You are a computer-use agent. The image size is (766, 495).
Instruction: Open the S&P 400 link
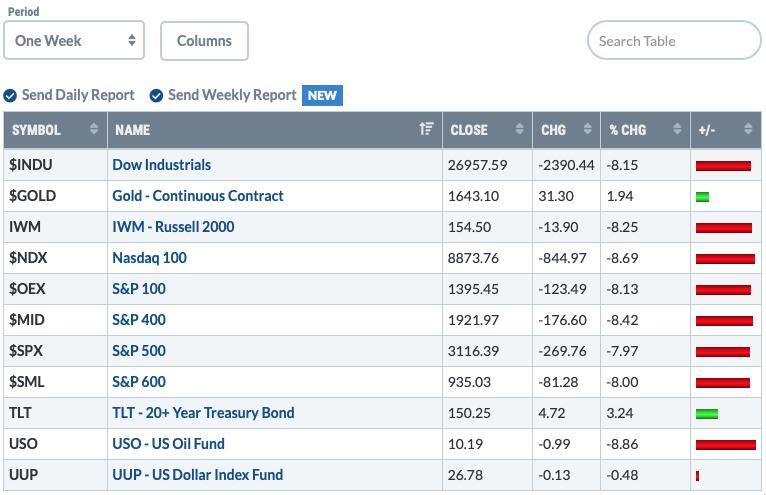pyautogui.click(x=139, y=320)
